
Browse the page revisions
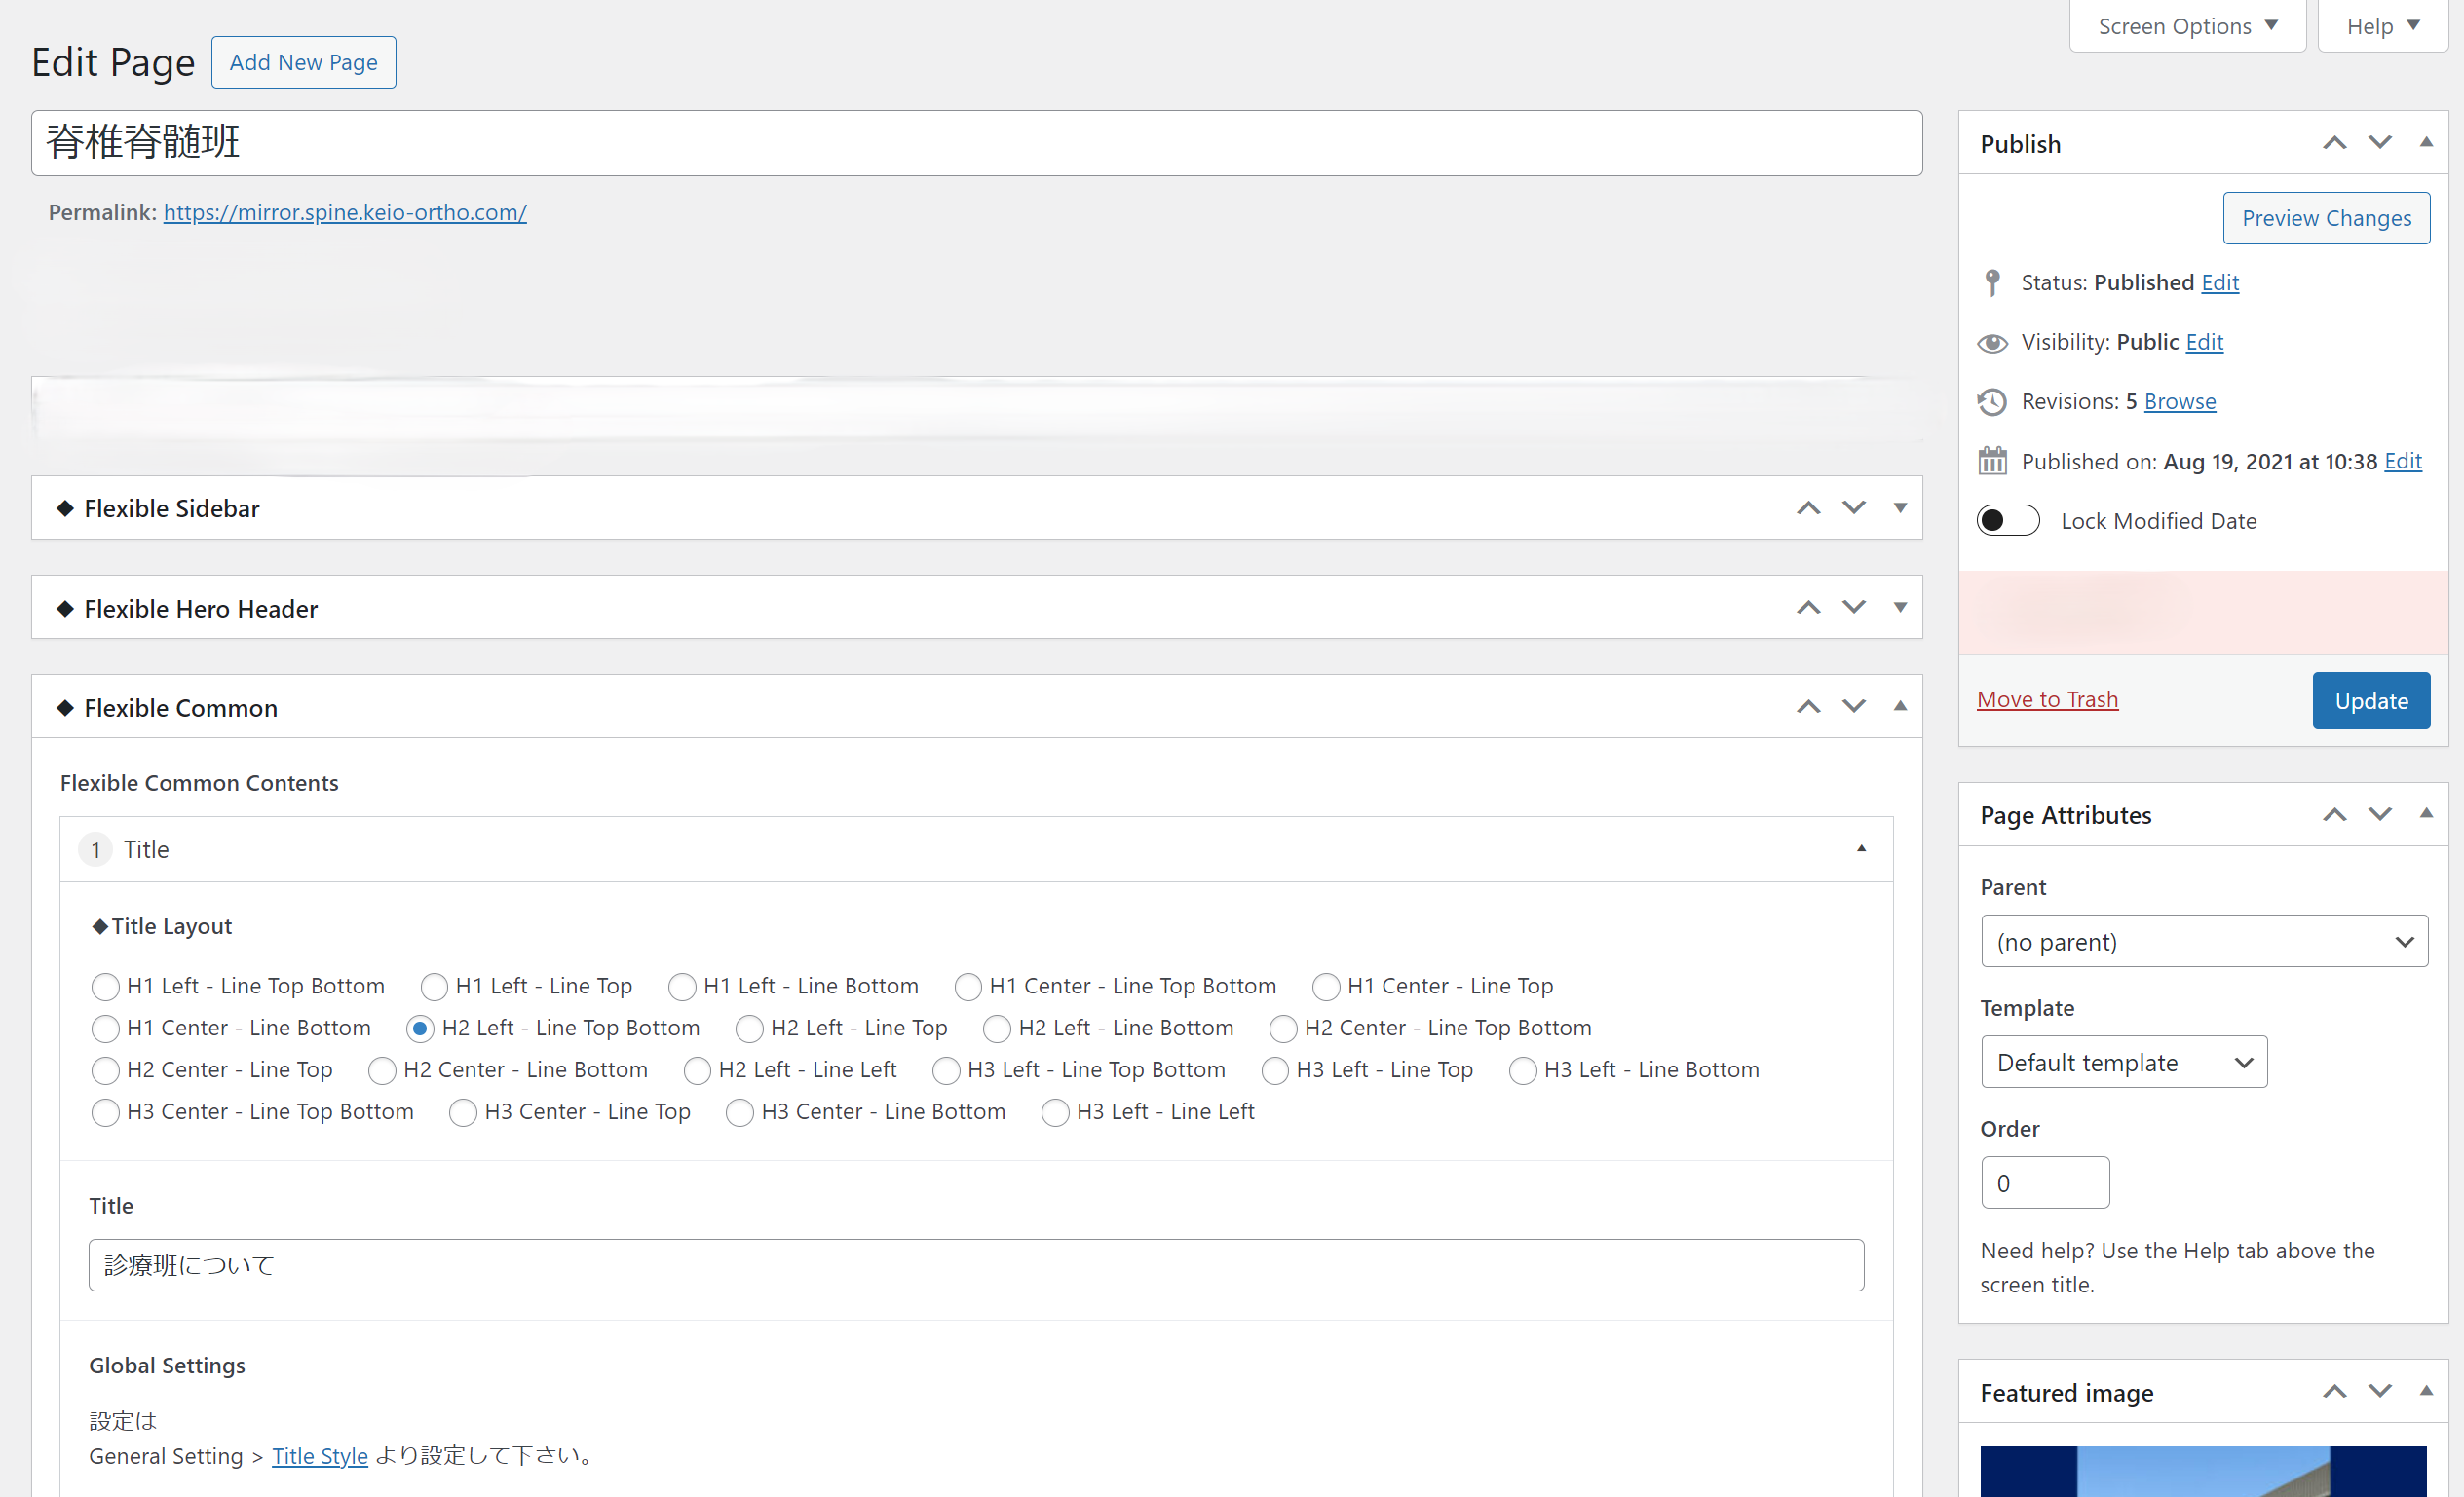2179,402
